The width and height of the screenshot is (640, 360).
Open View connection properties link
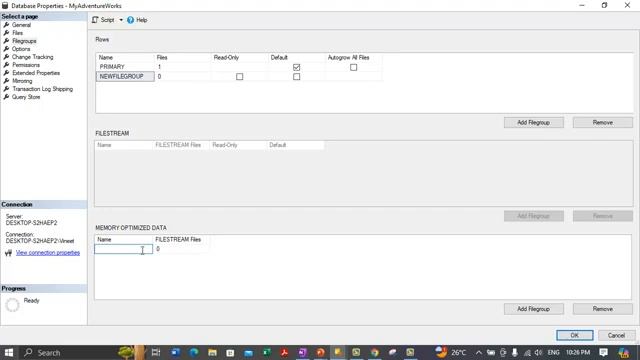[x=48, y=253]
